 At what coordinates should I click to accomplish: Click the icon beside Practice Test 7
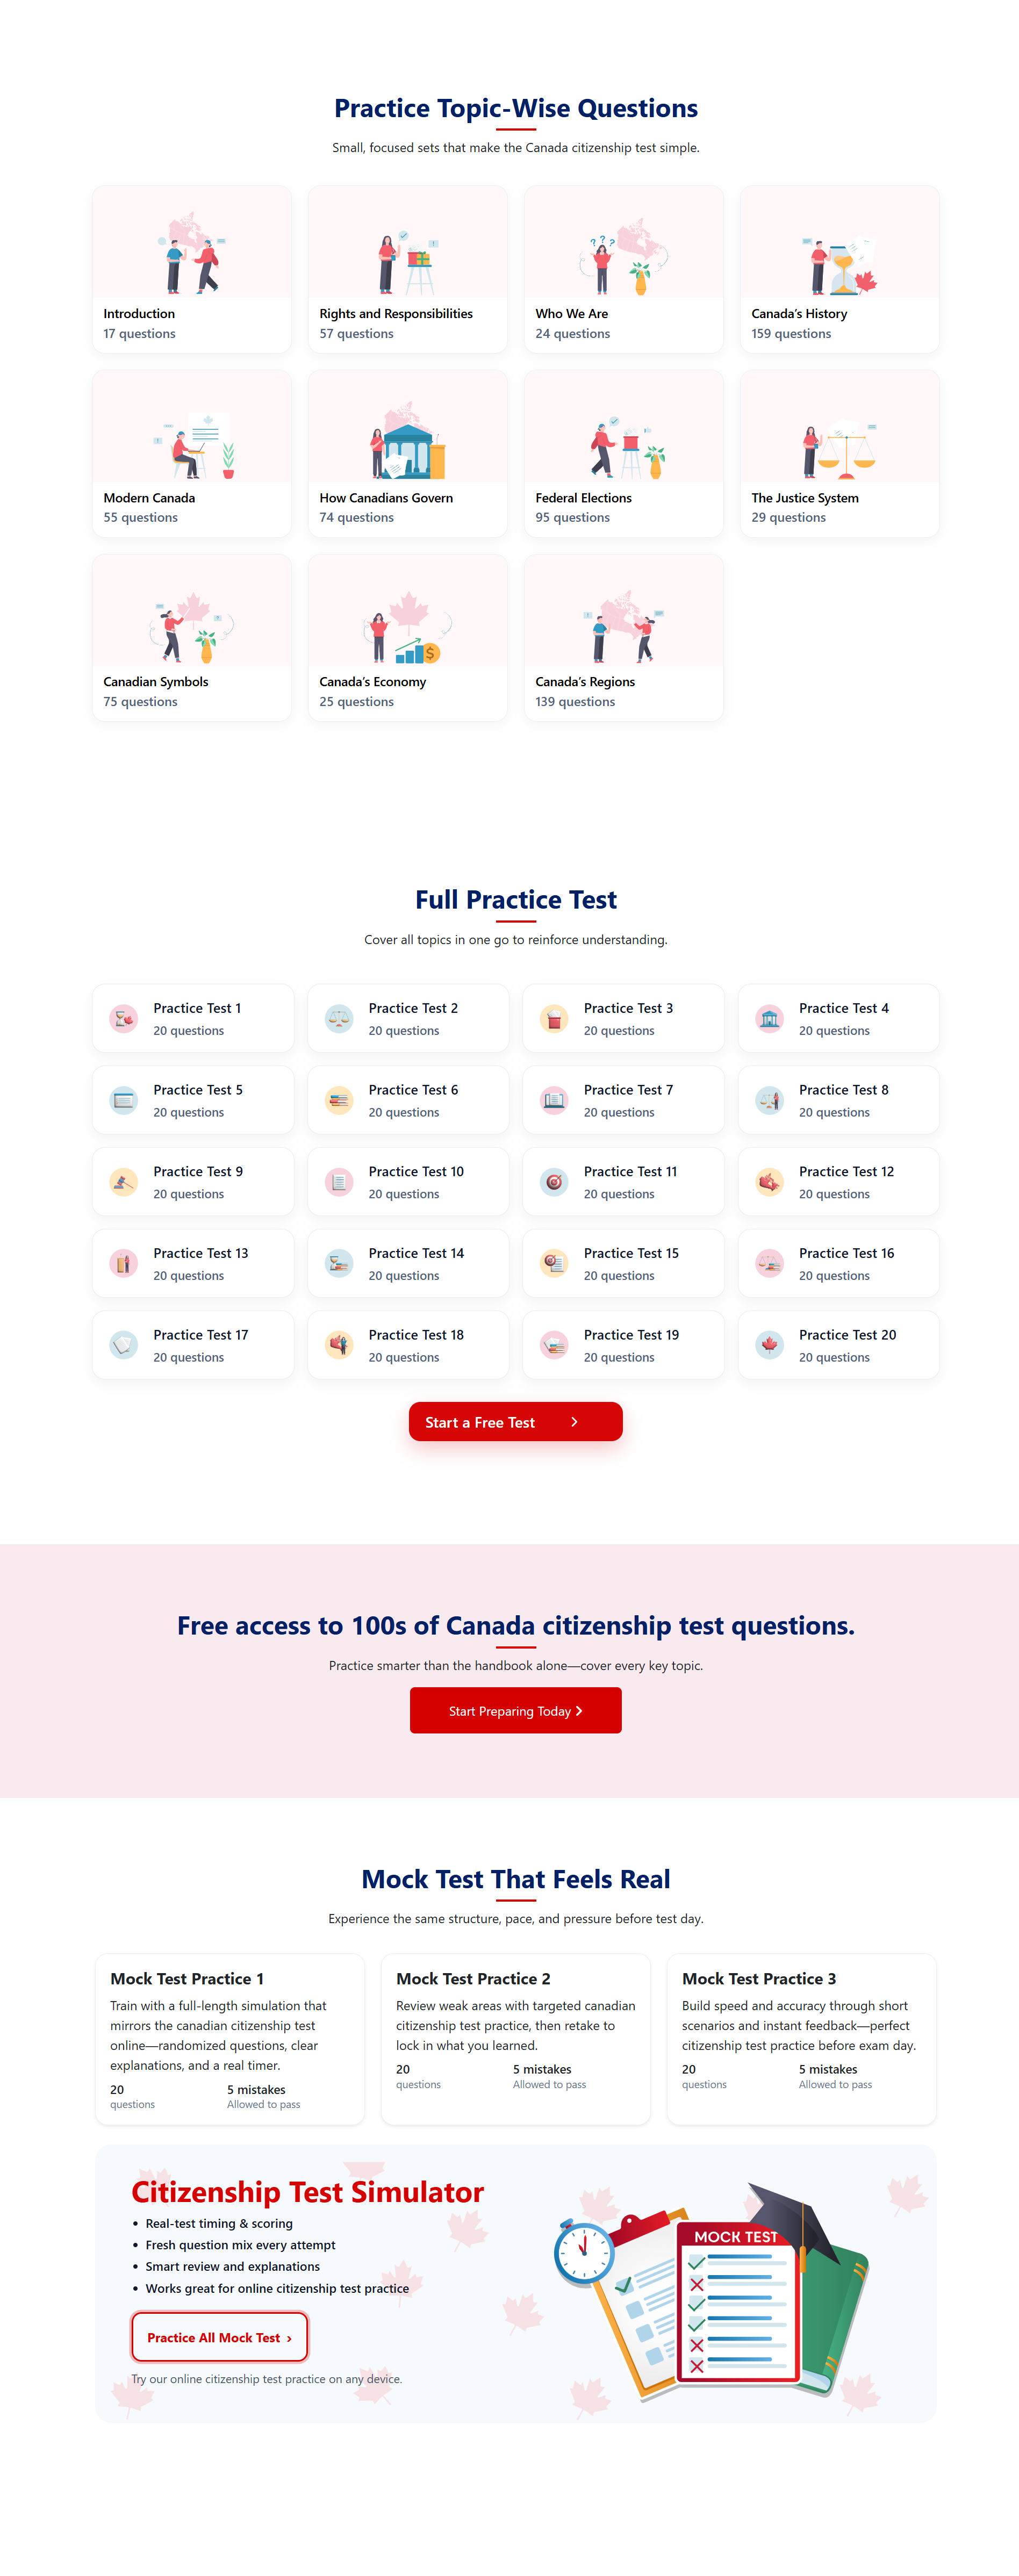(554, 1100)
